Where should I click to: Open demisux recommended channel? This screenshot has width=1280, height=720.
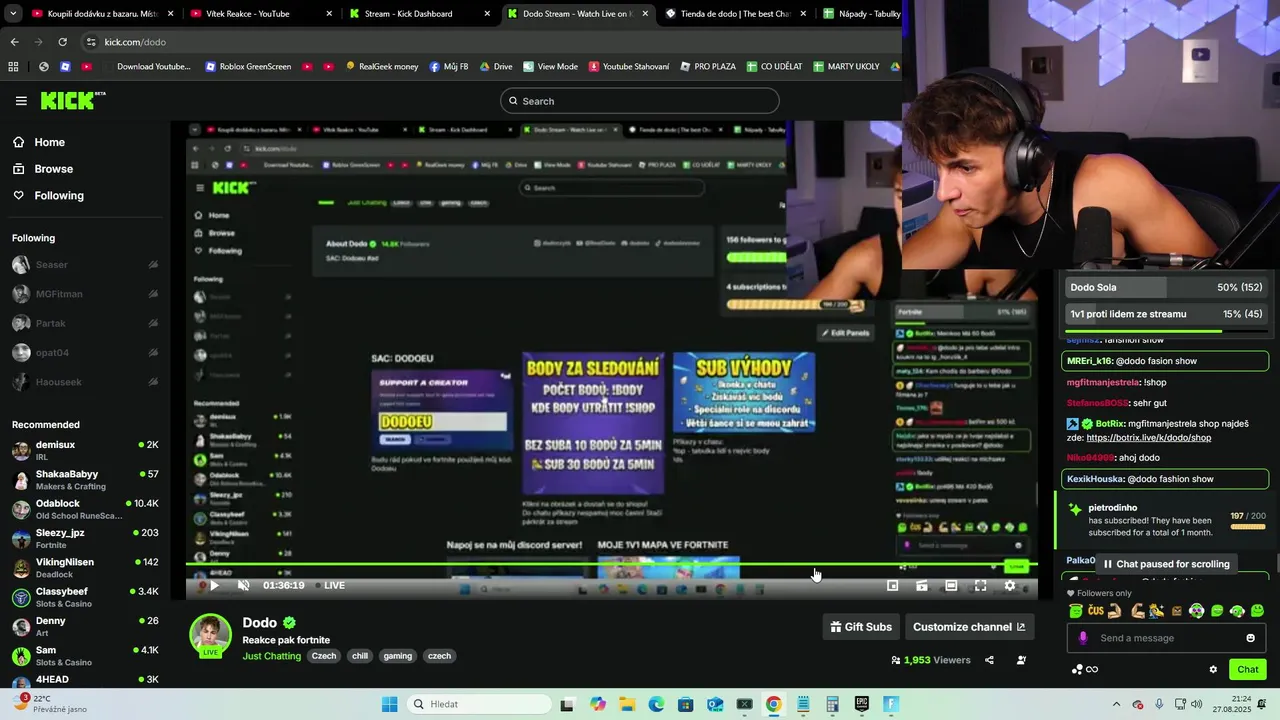(x=85, y=450)
